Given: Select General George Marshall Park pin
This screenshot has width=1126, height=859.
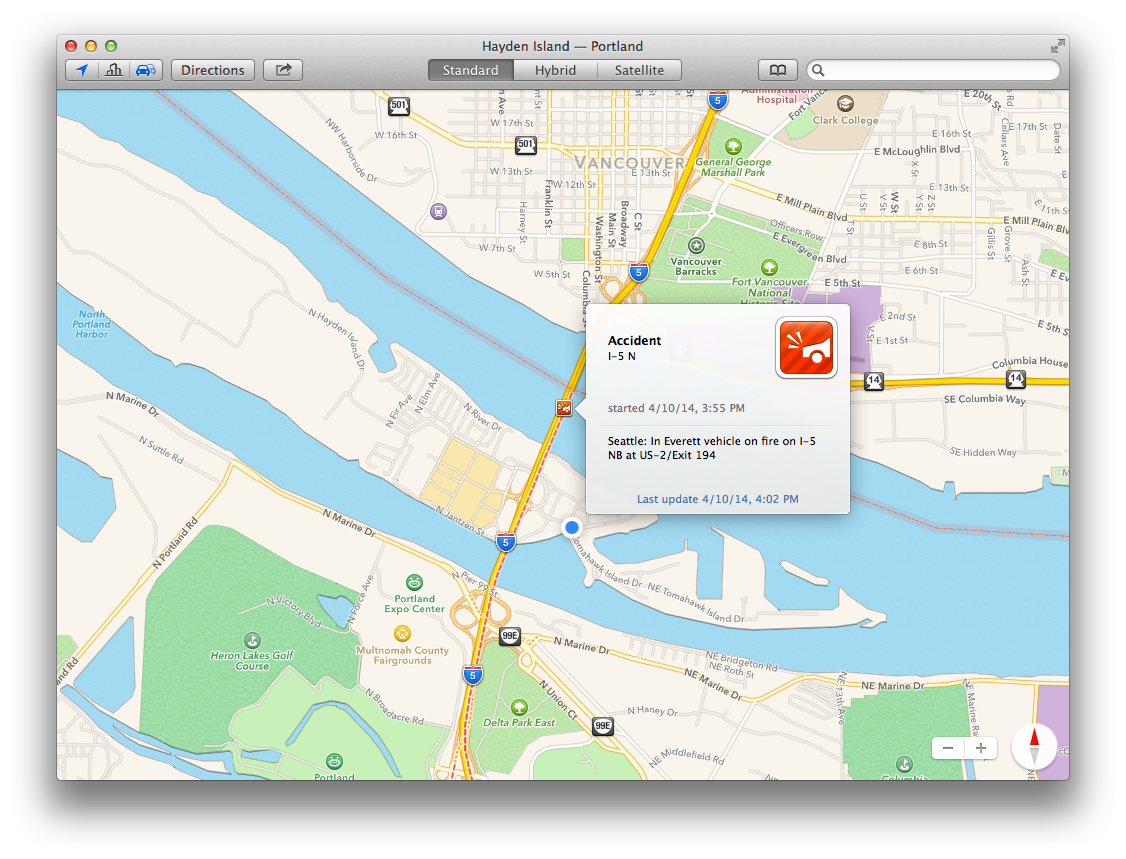Looking at the screenshot, I should coord(733,147).
